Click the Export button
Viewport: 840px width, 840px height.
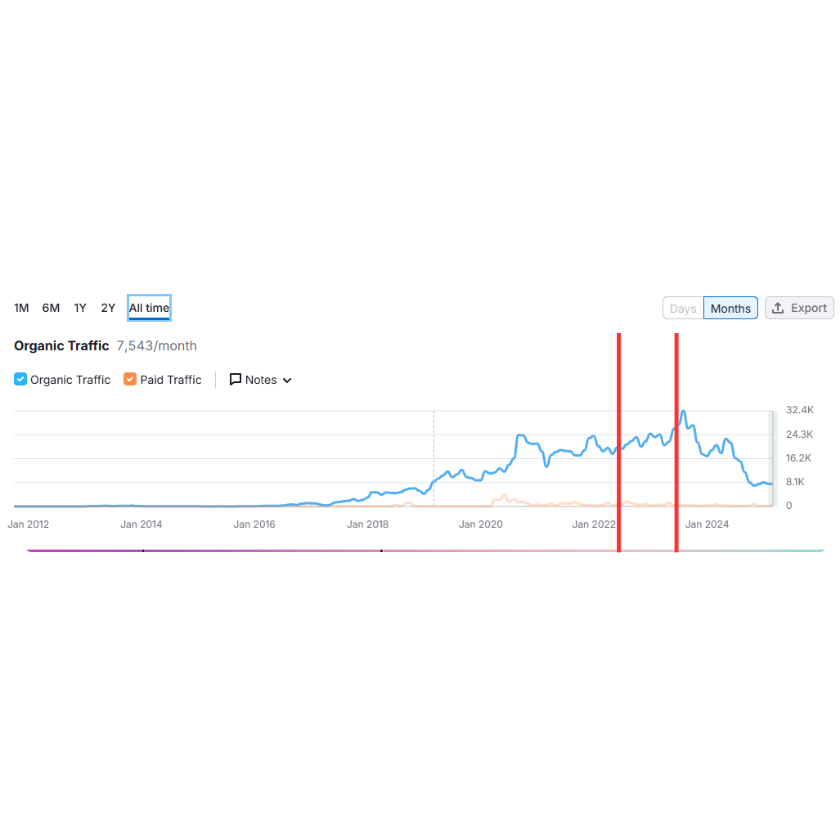pos(799,308)
